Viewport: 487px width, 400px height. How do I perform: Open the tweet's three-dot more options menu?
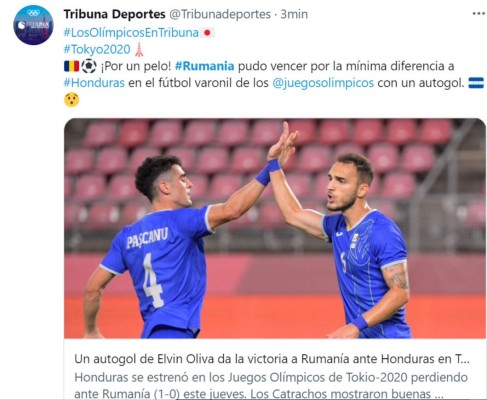tap(479, 14)
